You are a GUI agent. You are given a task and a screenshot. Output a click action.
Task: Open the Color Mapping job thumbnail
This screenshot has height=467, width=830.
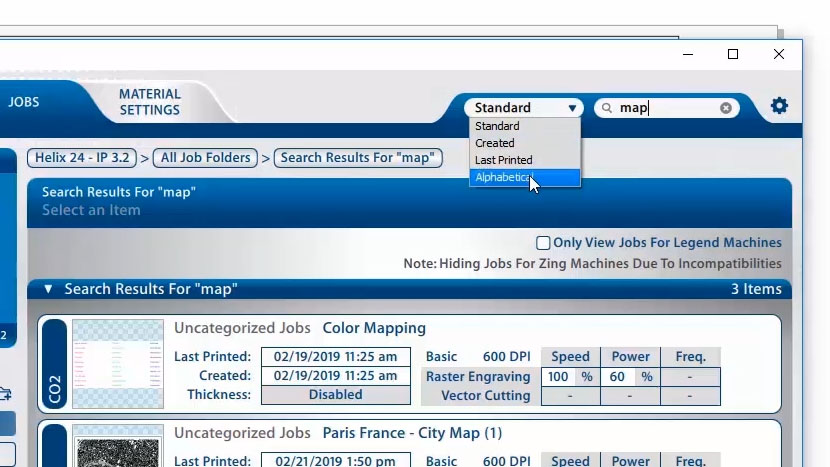coord(117,364)
